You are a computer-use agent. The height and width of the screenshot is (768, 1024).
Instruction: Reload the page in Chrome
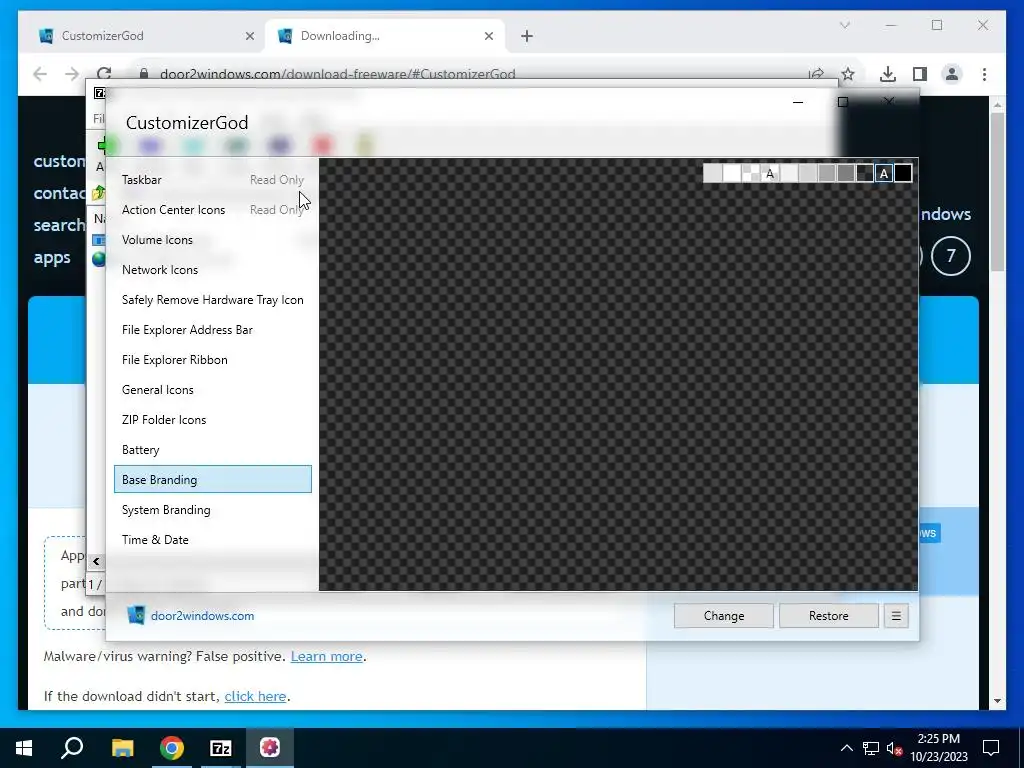(104, 74)
